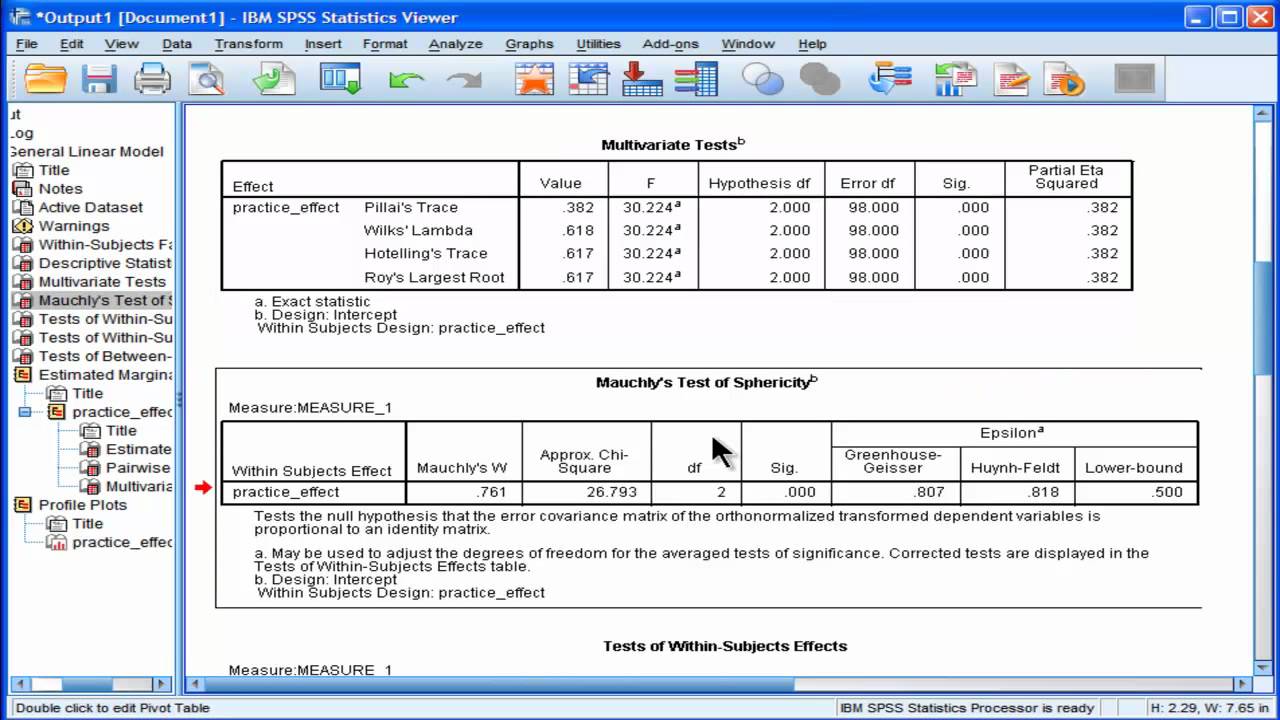The image size is (1280, 720).
Task: Select Pairwise item under practice_effect
Action: 138,468
